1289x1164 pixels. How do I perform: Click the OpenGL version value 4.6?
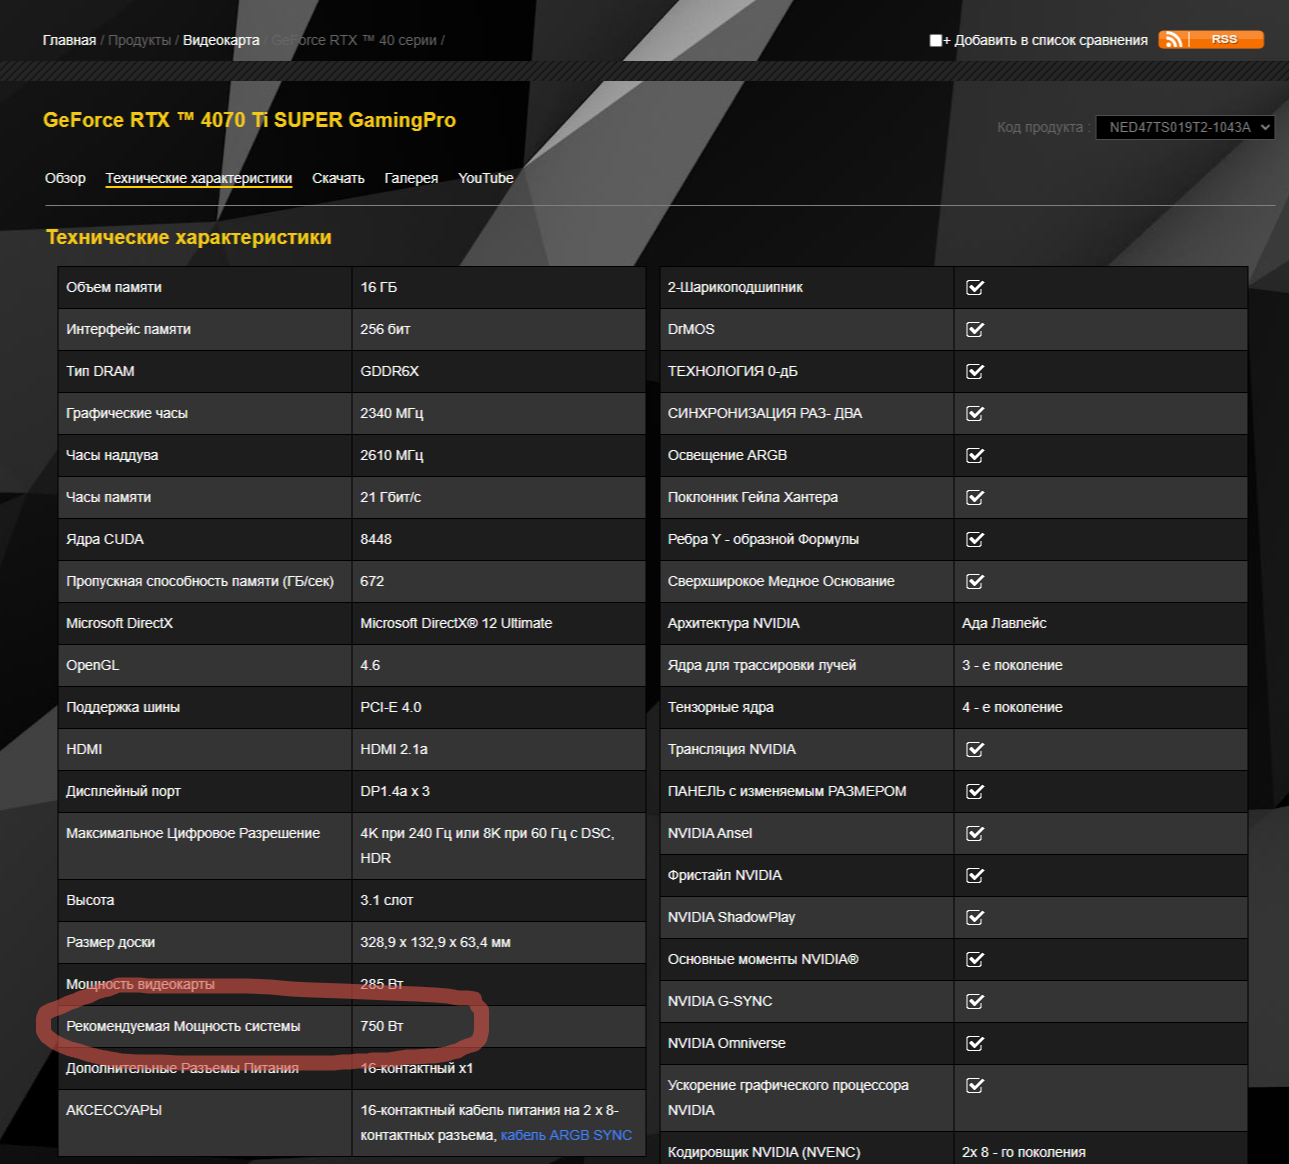(x=370, y=665)
